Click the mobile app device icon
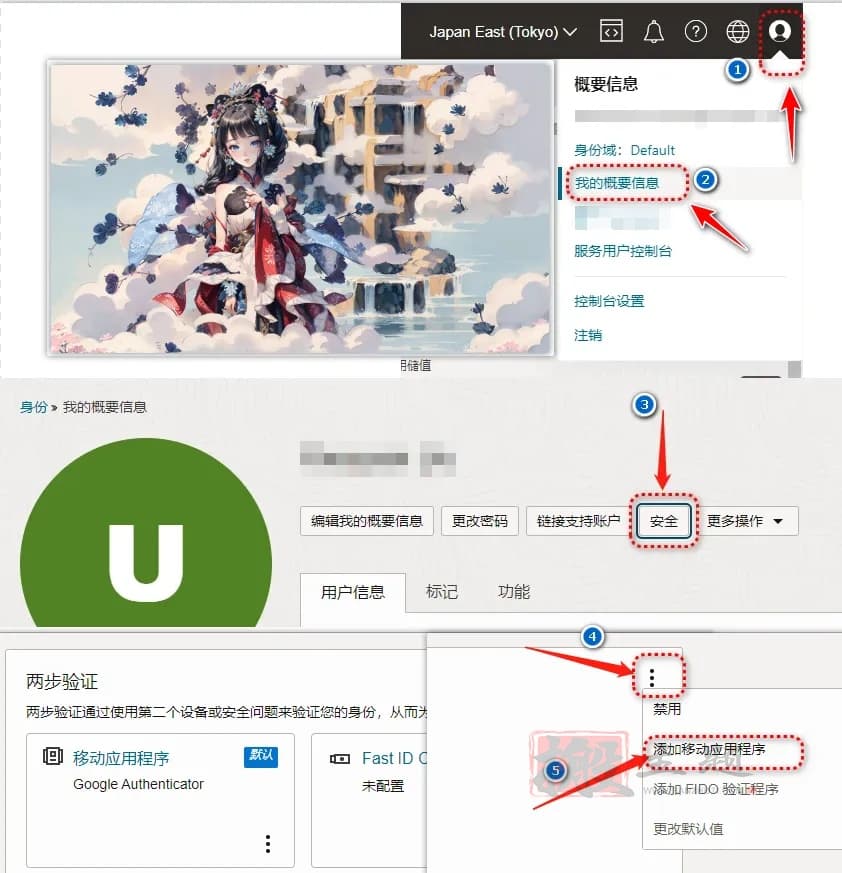The height and width of the screenshot is (873, 842). click(52, 756)
